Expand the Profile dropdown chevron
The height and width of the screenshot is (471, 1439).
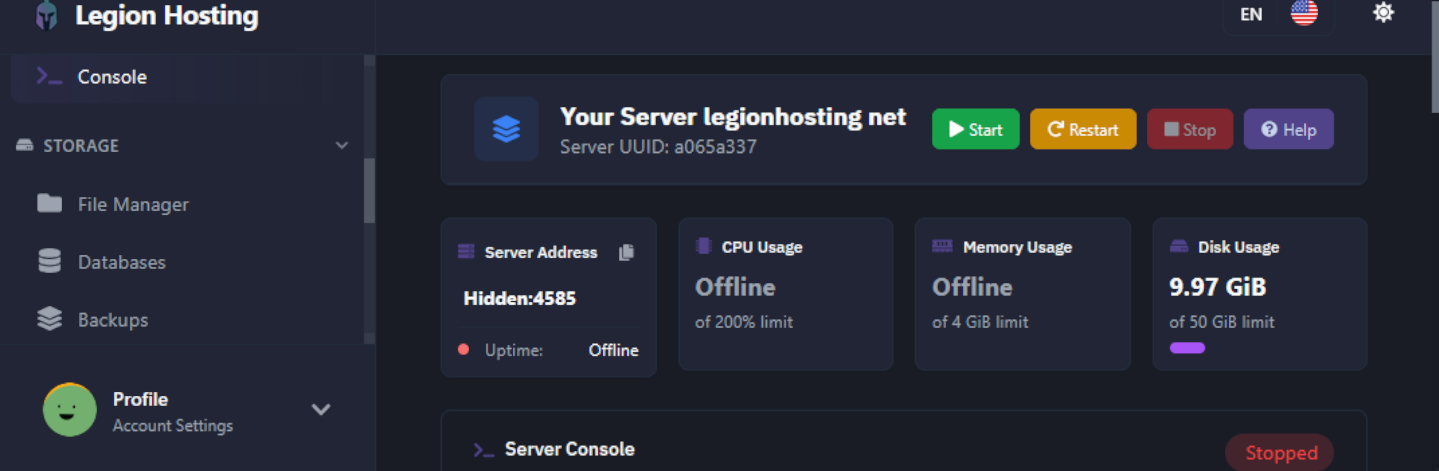tap(321, 409)
